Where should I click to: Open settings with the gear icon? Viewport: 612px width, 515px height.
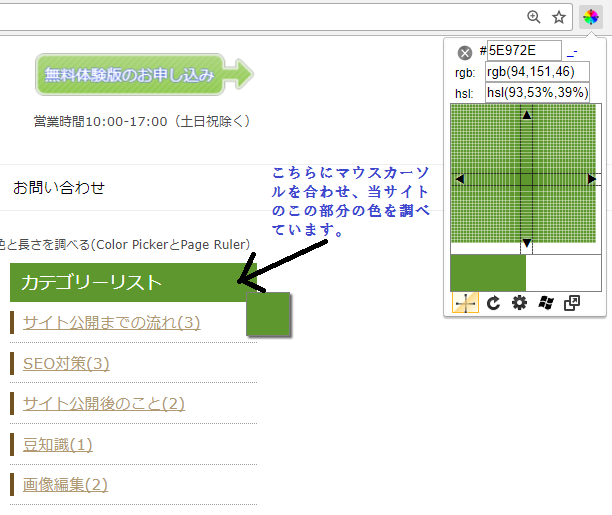click(519, 303)
